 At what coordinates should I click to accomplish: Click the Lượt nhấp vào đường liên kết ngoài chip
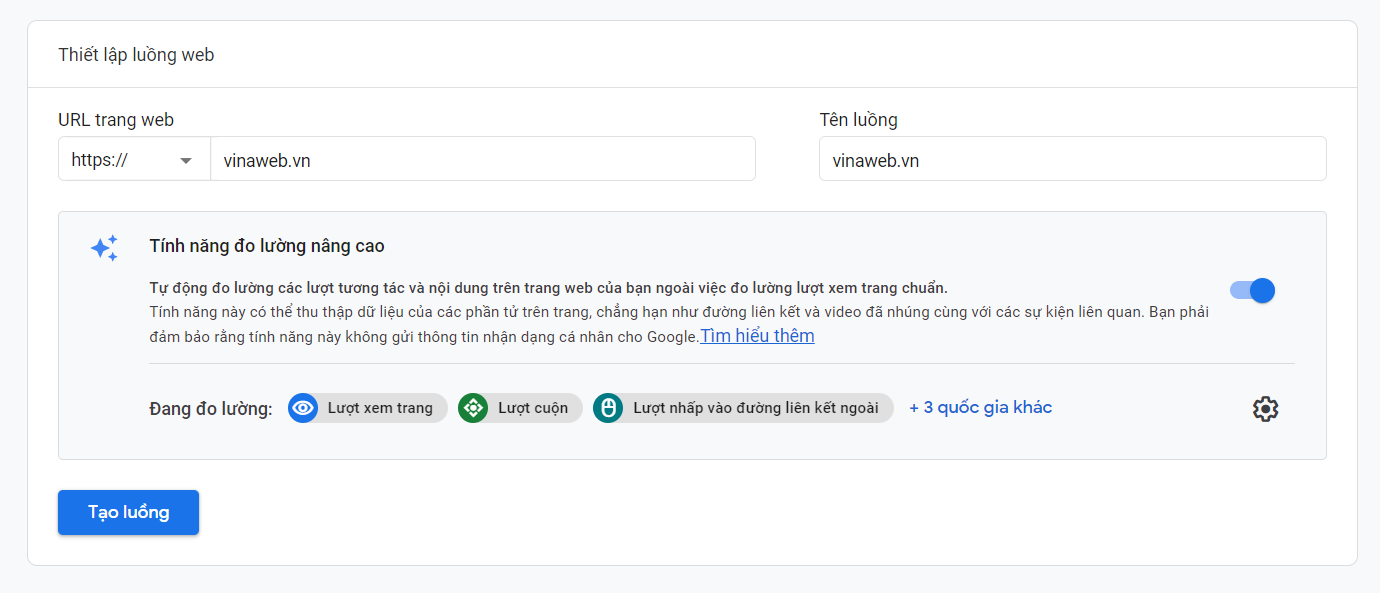(x=755, y=408)
